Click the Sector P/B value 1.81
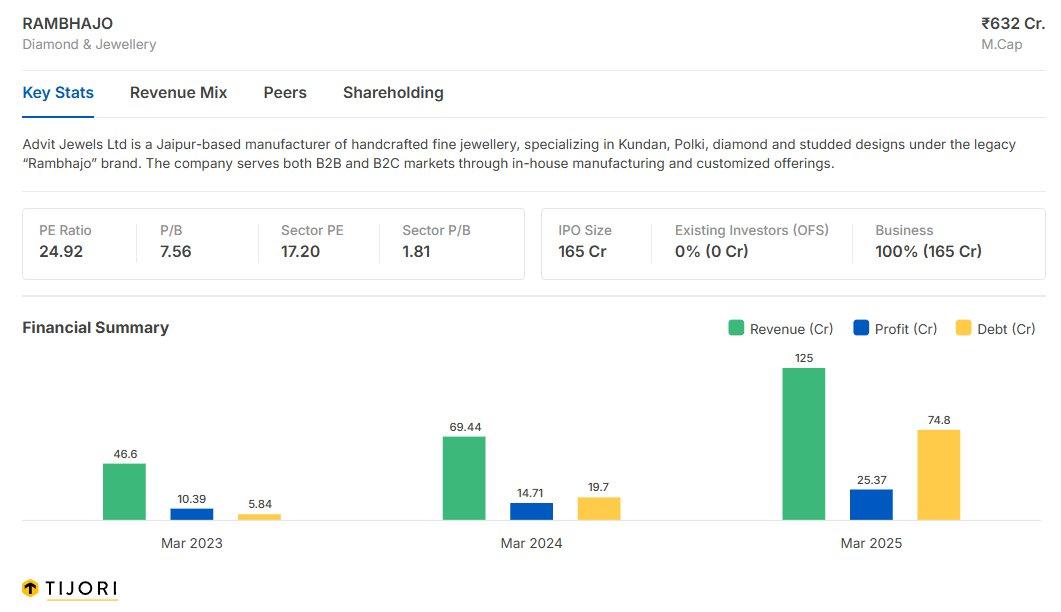This screenshot has width=1061, height=612. 416,251
